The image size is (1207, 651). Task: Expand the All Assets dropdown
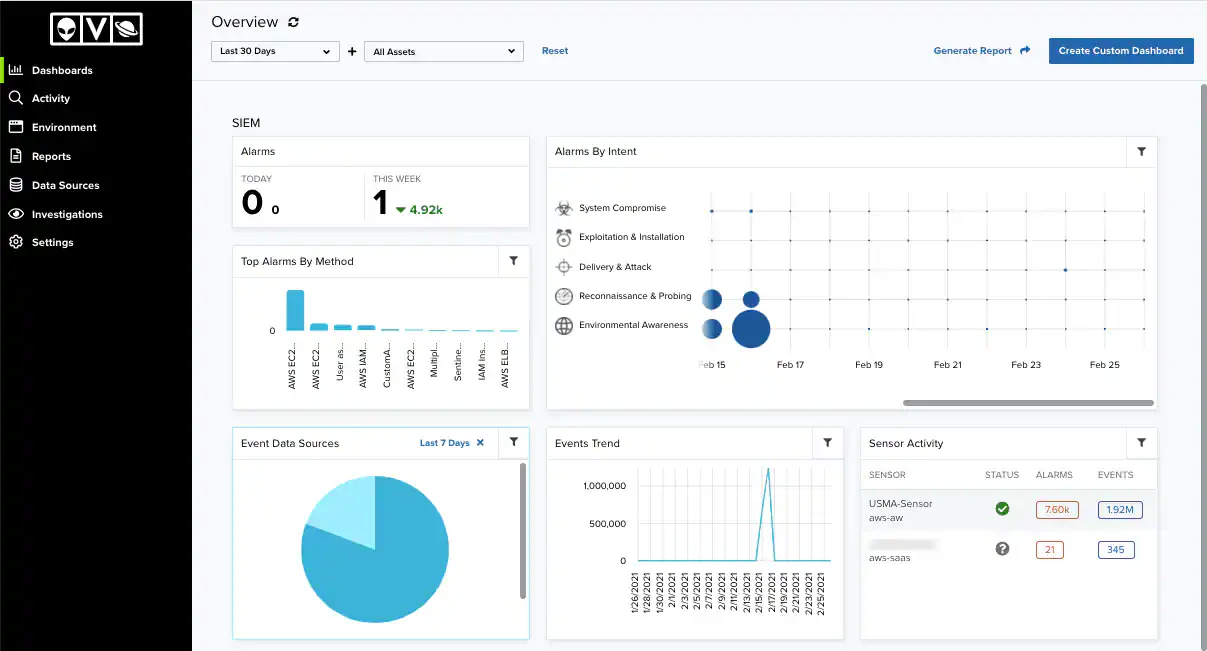(x=443, y=51)
